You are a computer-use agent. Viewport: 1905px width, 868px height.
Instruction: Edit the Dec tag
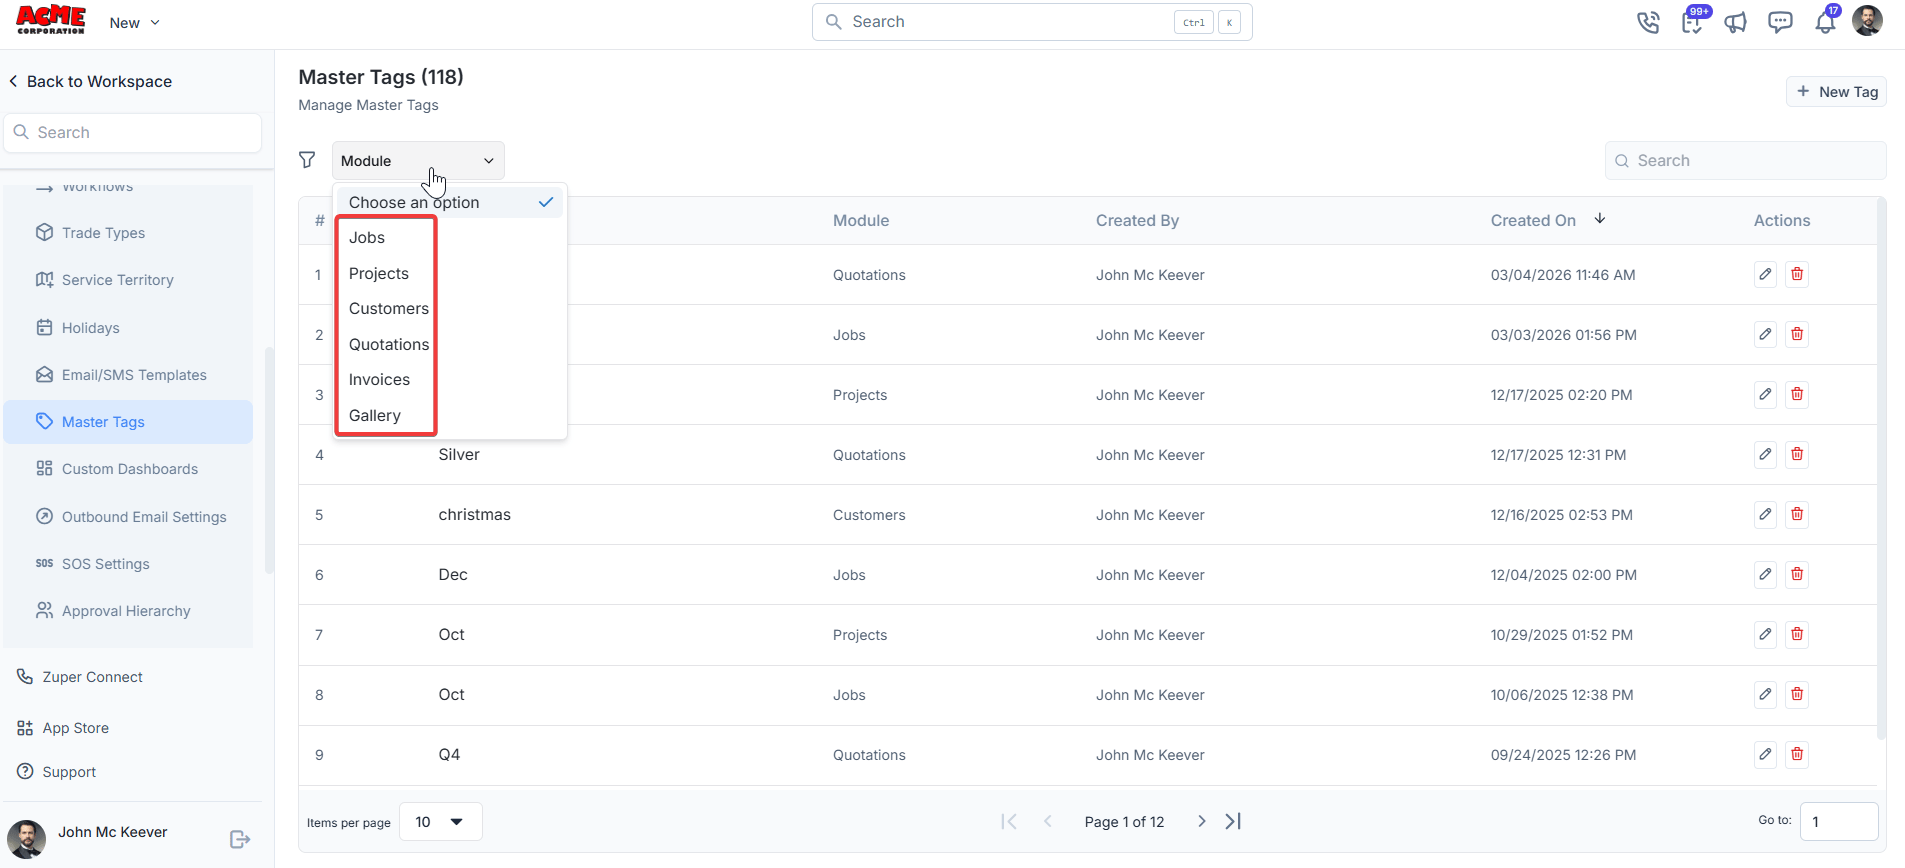(x=1765, y=574)
